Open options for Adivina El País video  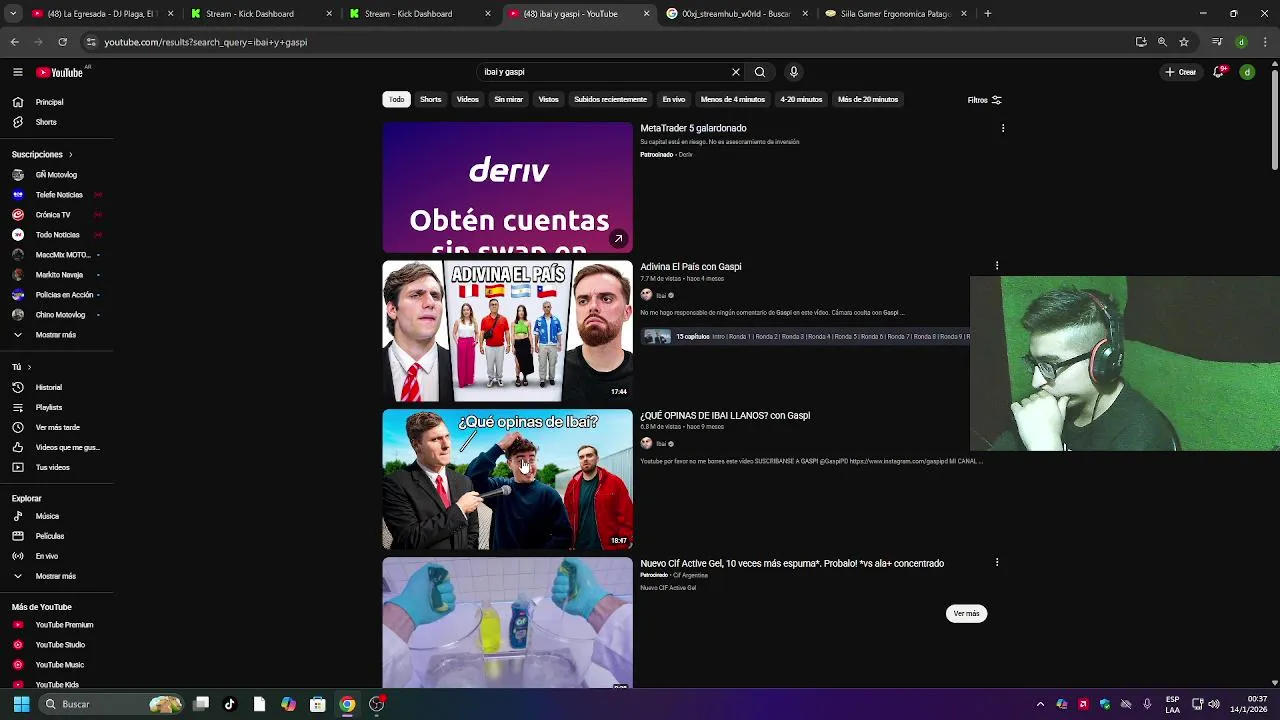click(996, 266)
